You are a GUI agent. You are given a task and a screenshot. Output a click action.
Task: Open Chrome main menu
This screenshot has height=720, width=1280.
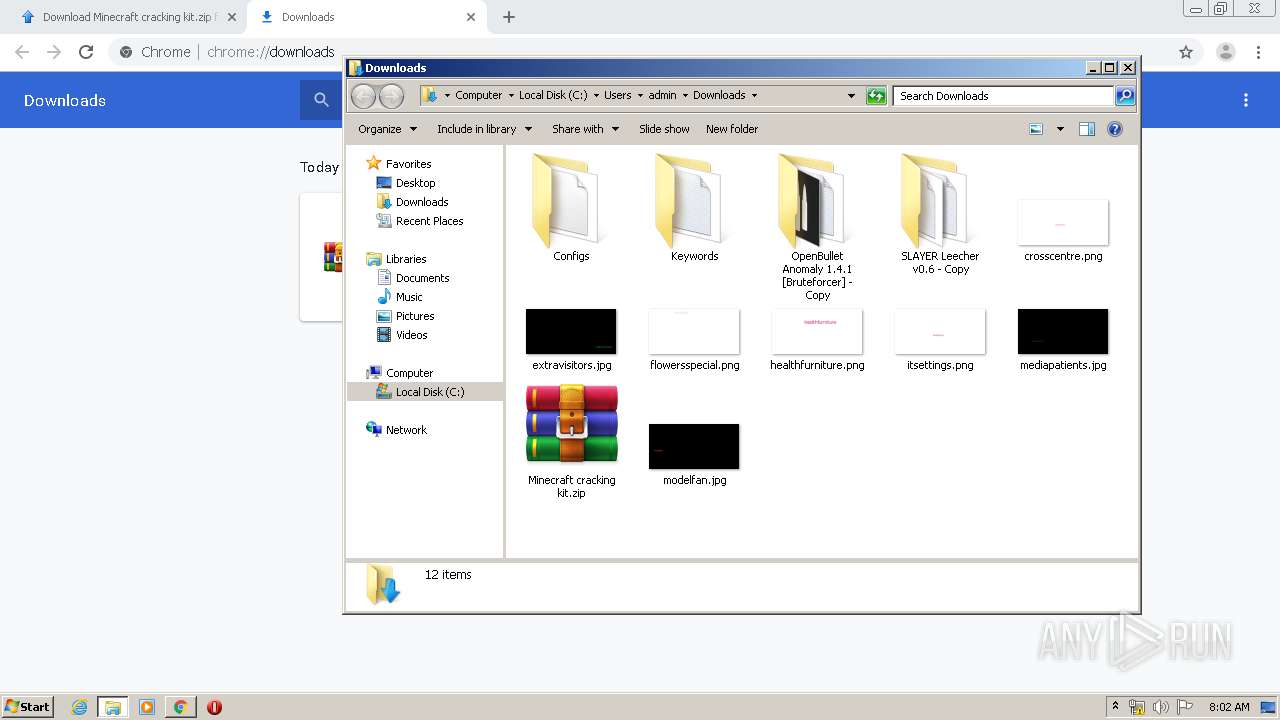point(1258,52)
